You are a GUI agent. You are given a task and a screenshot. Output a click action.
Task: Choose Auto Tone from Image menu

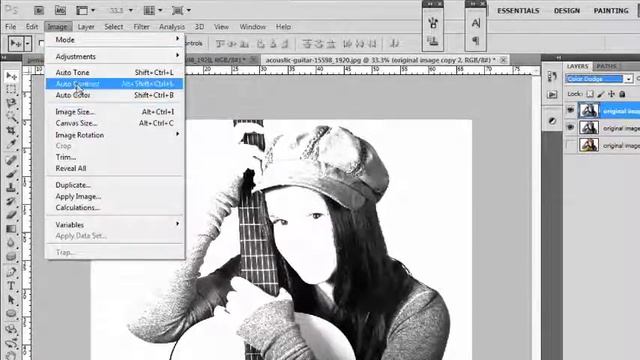point(115,72)
